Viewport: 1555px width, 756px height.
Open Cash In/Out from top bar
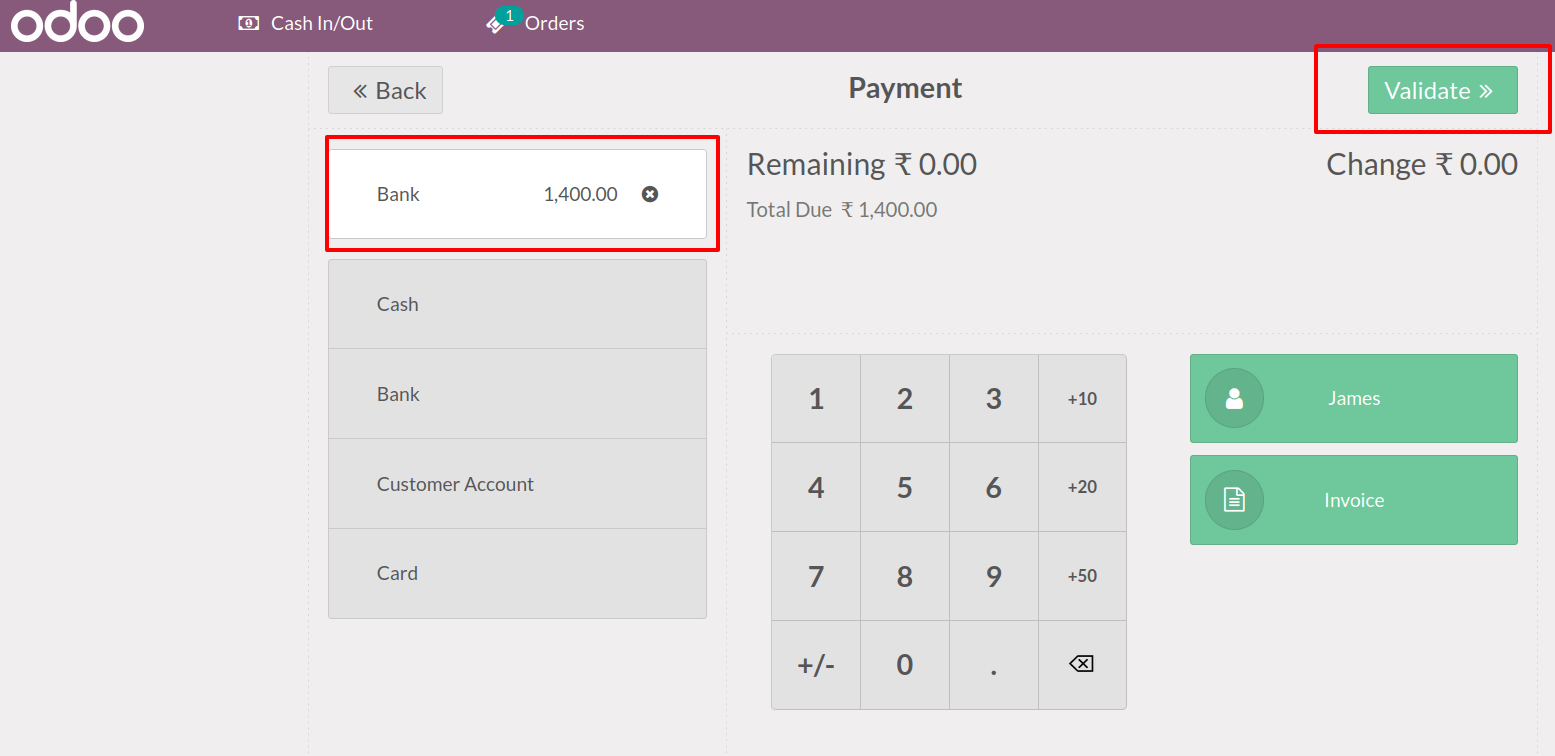point(306,23)
